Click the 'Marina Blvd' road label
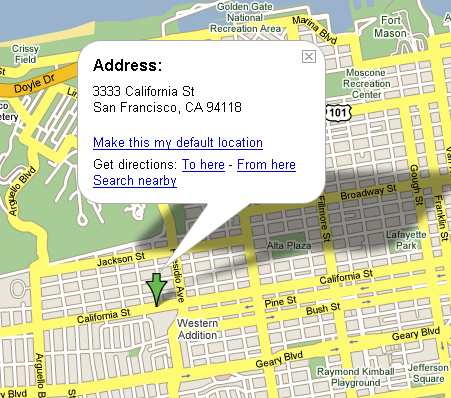Screen dimensions: 451x398 [x=315, y=30]
